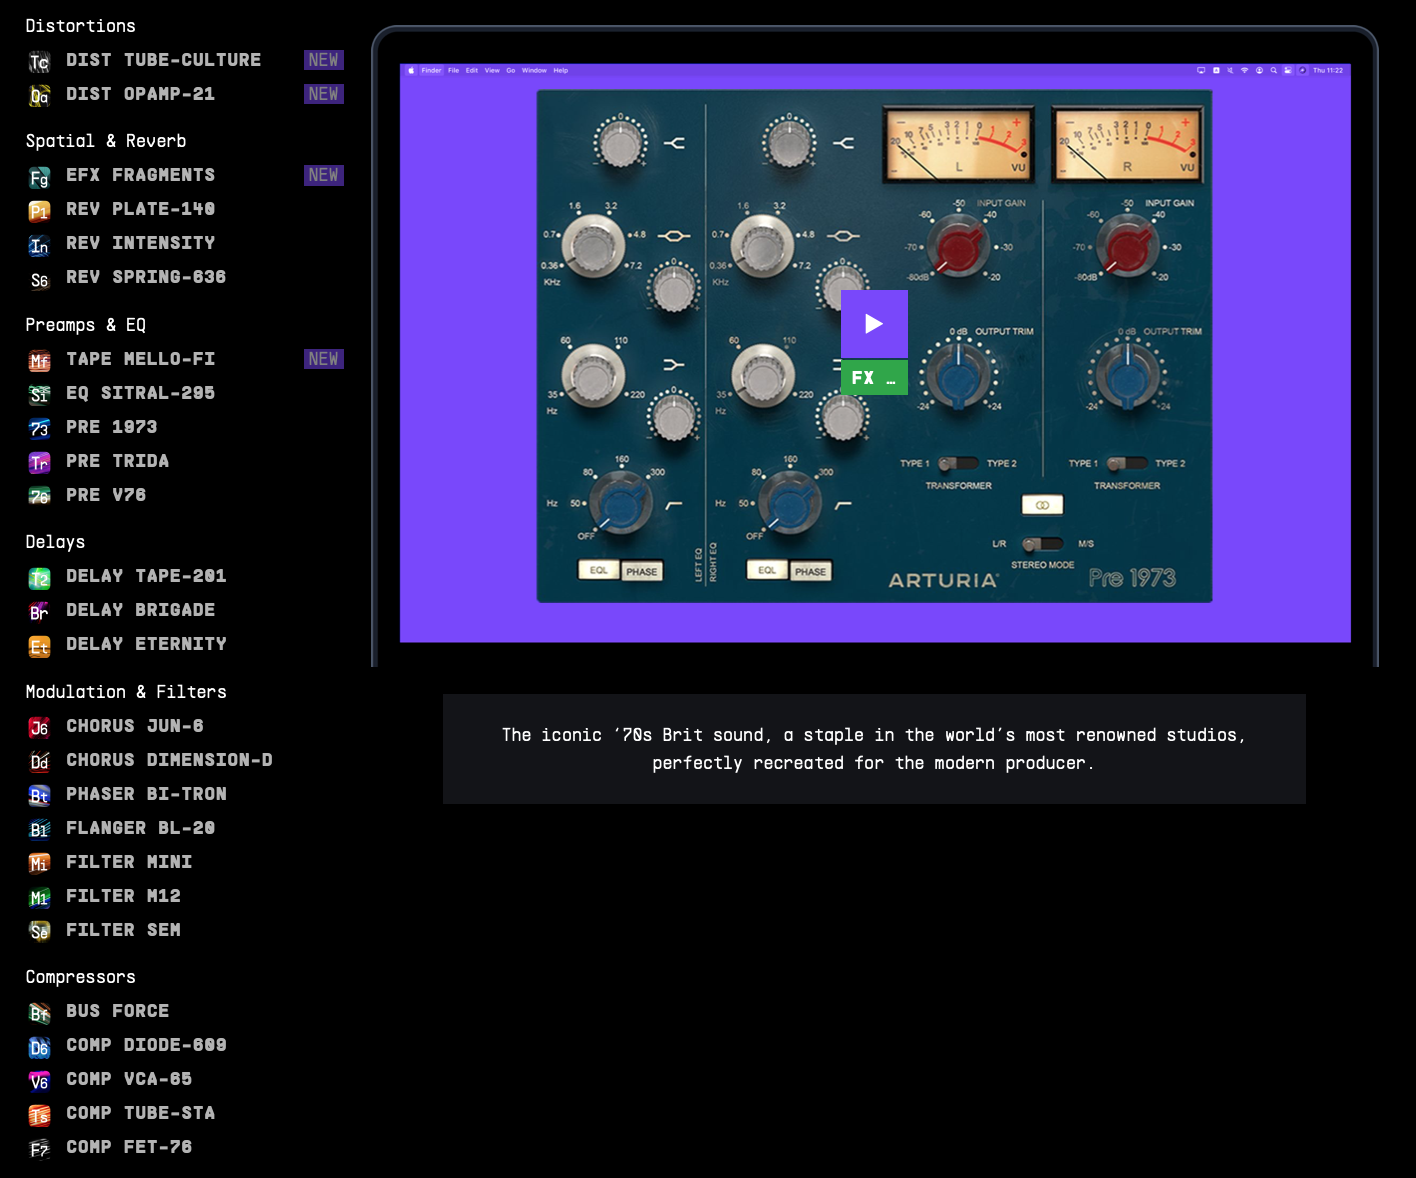Click the Efx FRAGMENTS product icon

pyautogui.click(x=39, y=177)
